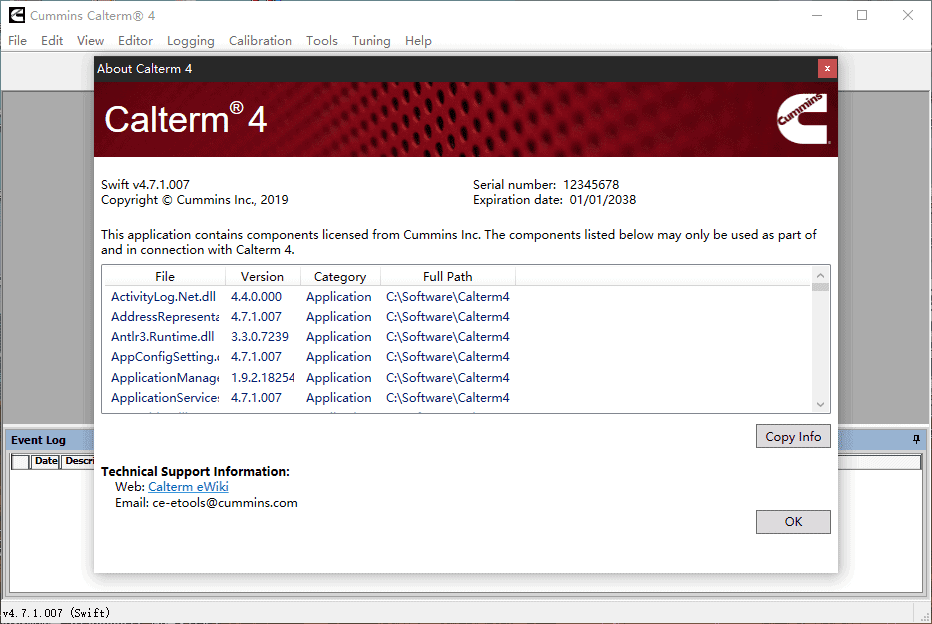
Task: Open the Editor menu
Action: [x=135, y=40]
